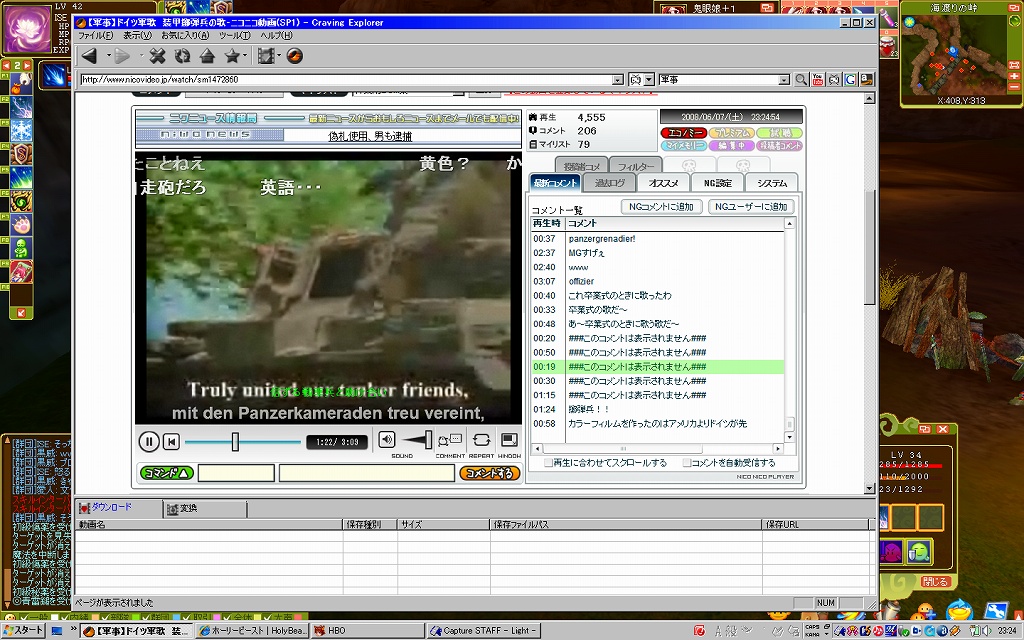
Task: Switch to the HBO taskbar window
Action: coord(367,631)
